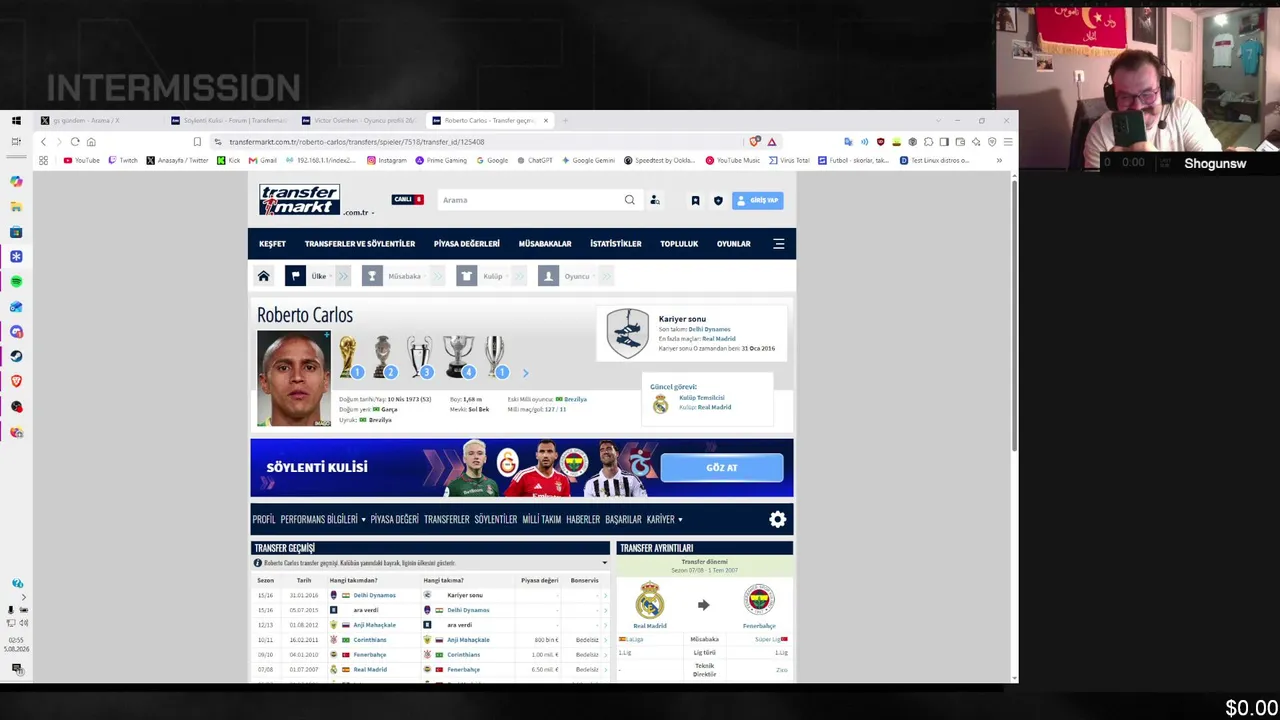Screen dimensions: 1280x720
Task: Open Anji Mahaçkale link in 01.08.2012 row
Action: click(x=374, y=625)
